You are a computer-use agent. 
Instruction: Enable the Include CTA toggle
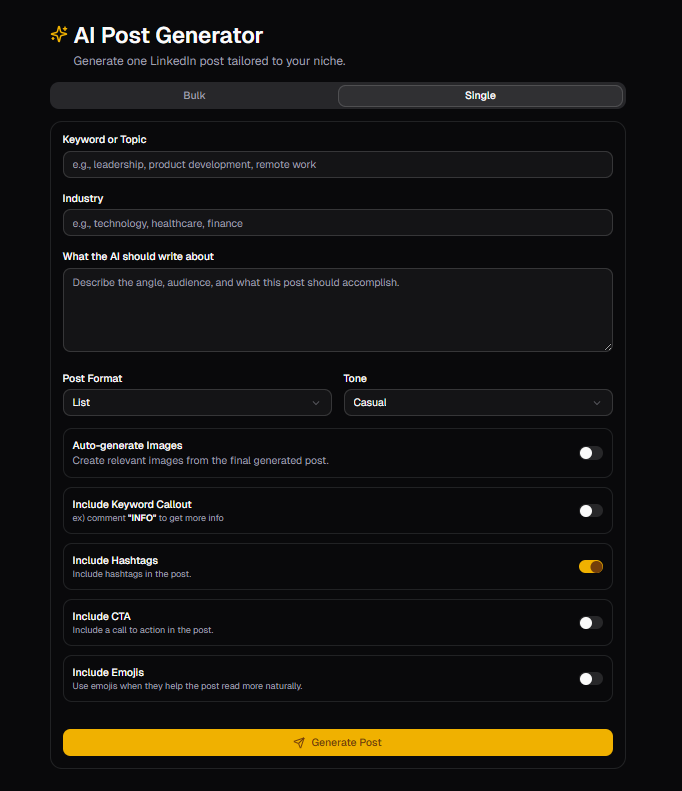(x=590, y=623)
